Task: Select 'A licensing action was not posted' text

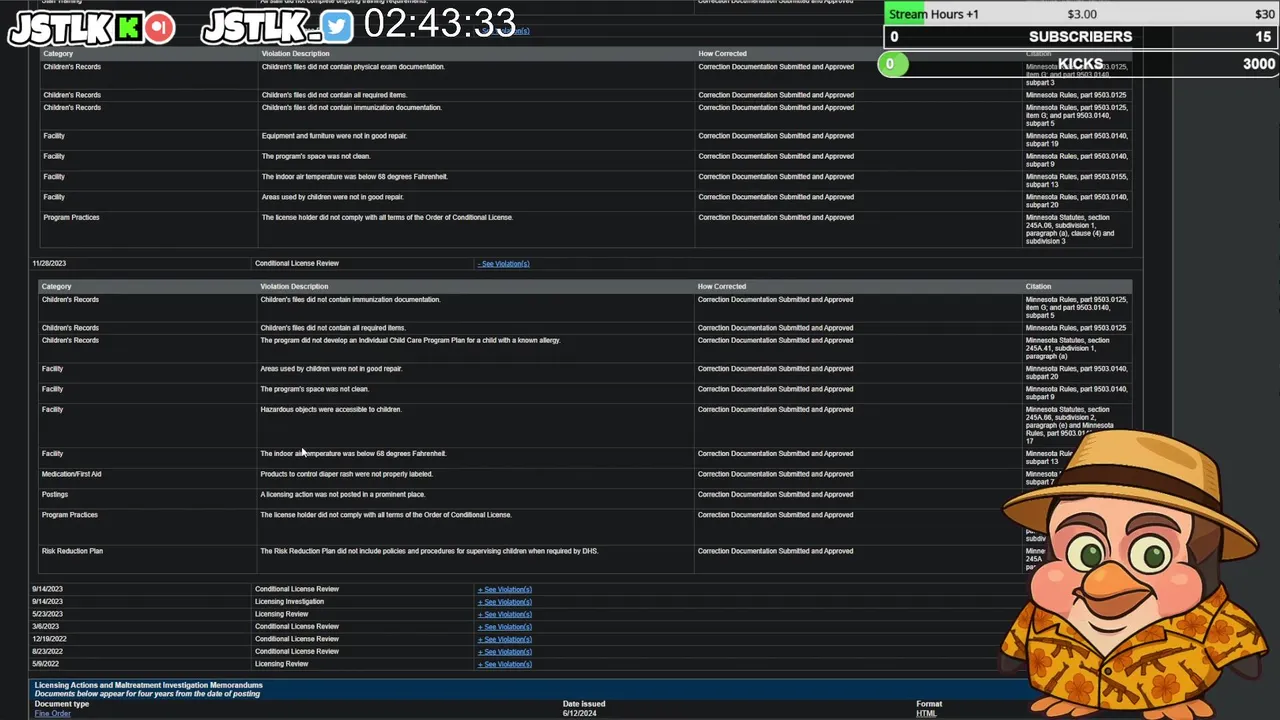Action: tap(343, 494)
